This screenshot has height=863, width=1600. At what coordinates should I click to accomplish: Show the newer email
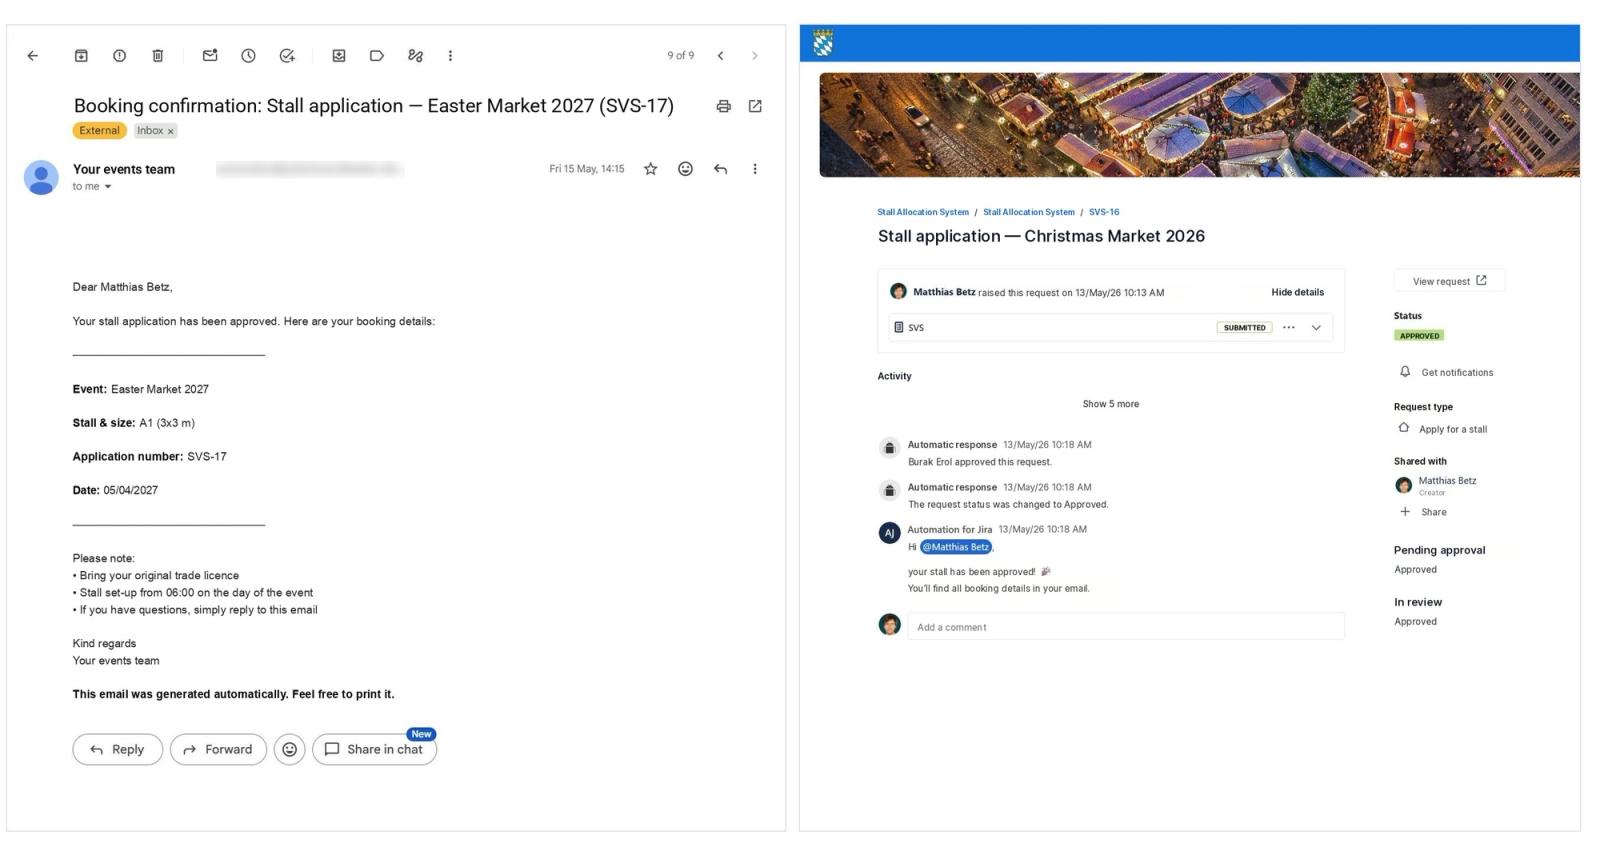click(720, 56)
